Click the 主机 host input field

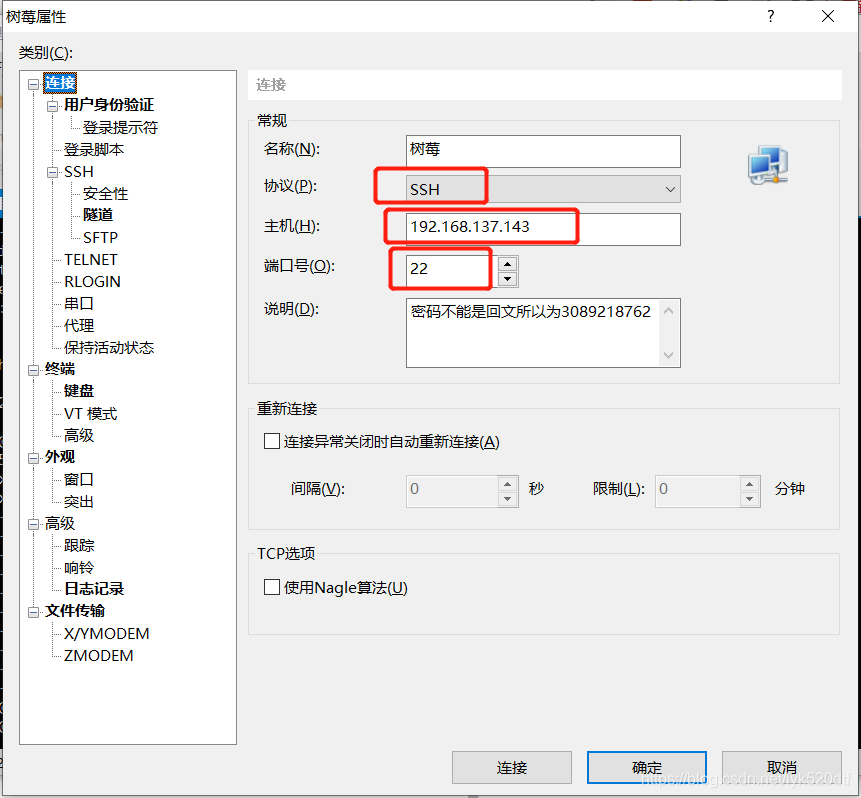click(543, 229)
